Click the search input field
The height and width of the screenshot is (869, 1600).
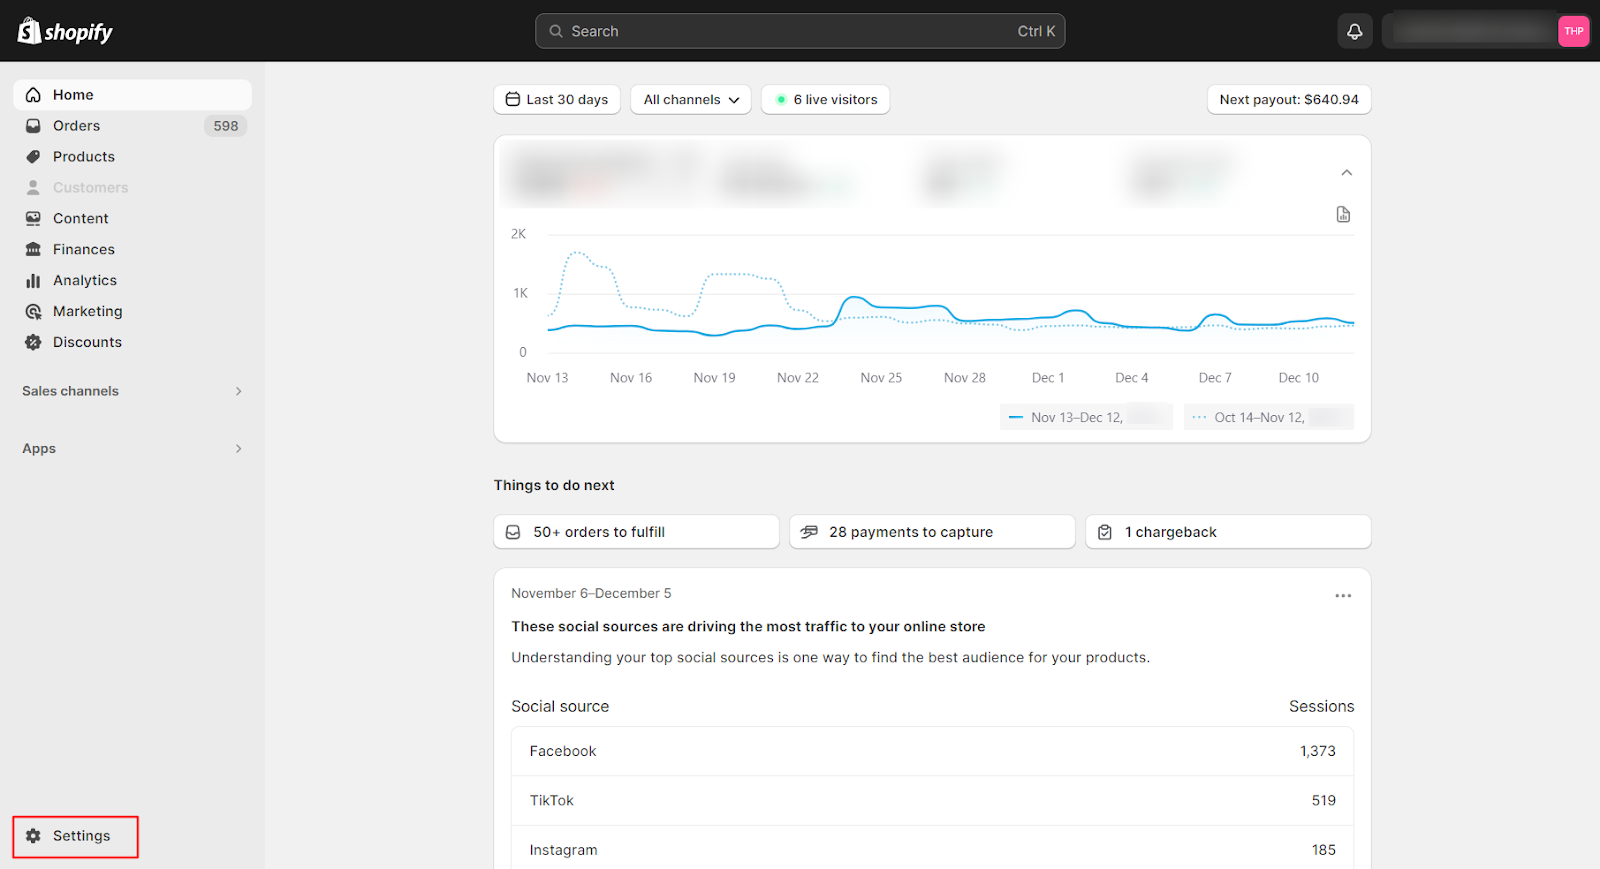[800, 31]
